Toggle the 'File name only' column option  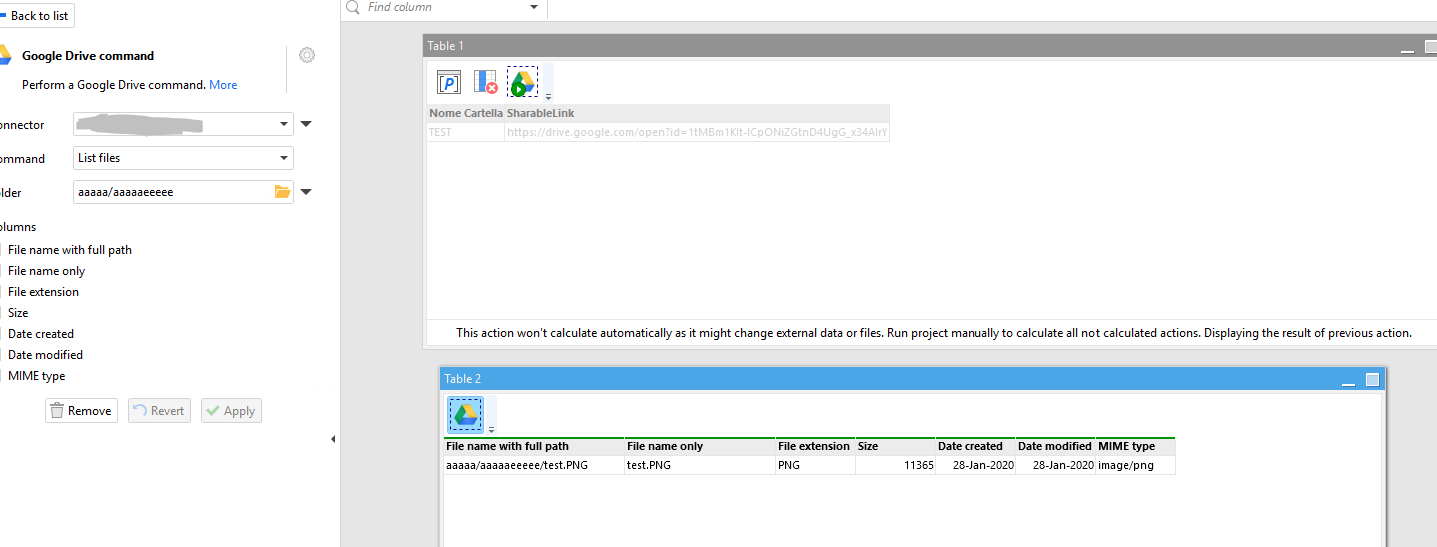pos(46,271)
